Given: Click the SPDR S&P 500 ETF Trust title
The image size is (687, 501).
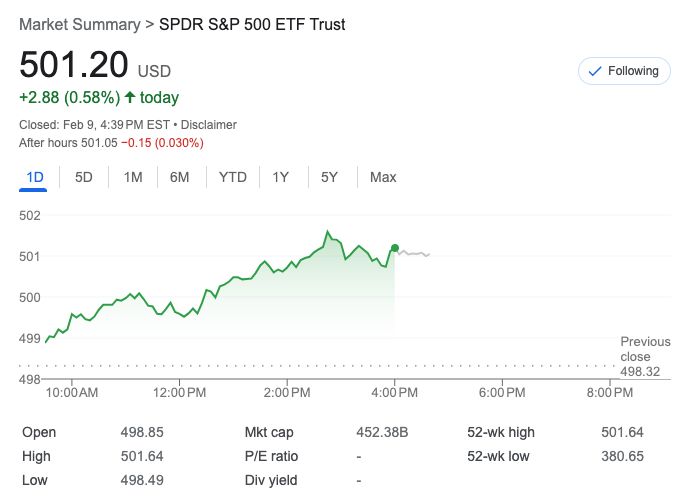Looking at the screenshot, I should [x=252, y=24].
